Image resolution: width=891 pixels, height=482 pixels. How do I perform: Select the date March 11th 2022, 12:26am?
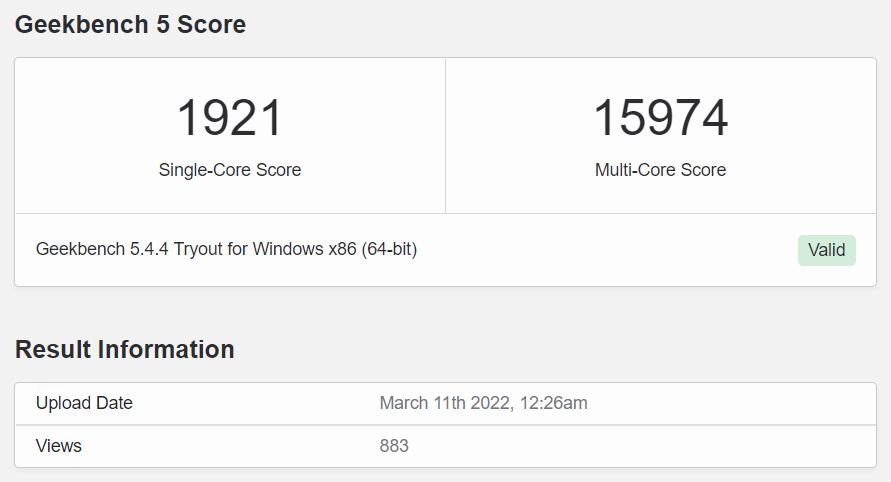pos(484,403)
